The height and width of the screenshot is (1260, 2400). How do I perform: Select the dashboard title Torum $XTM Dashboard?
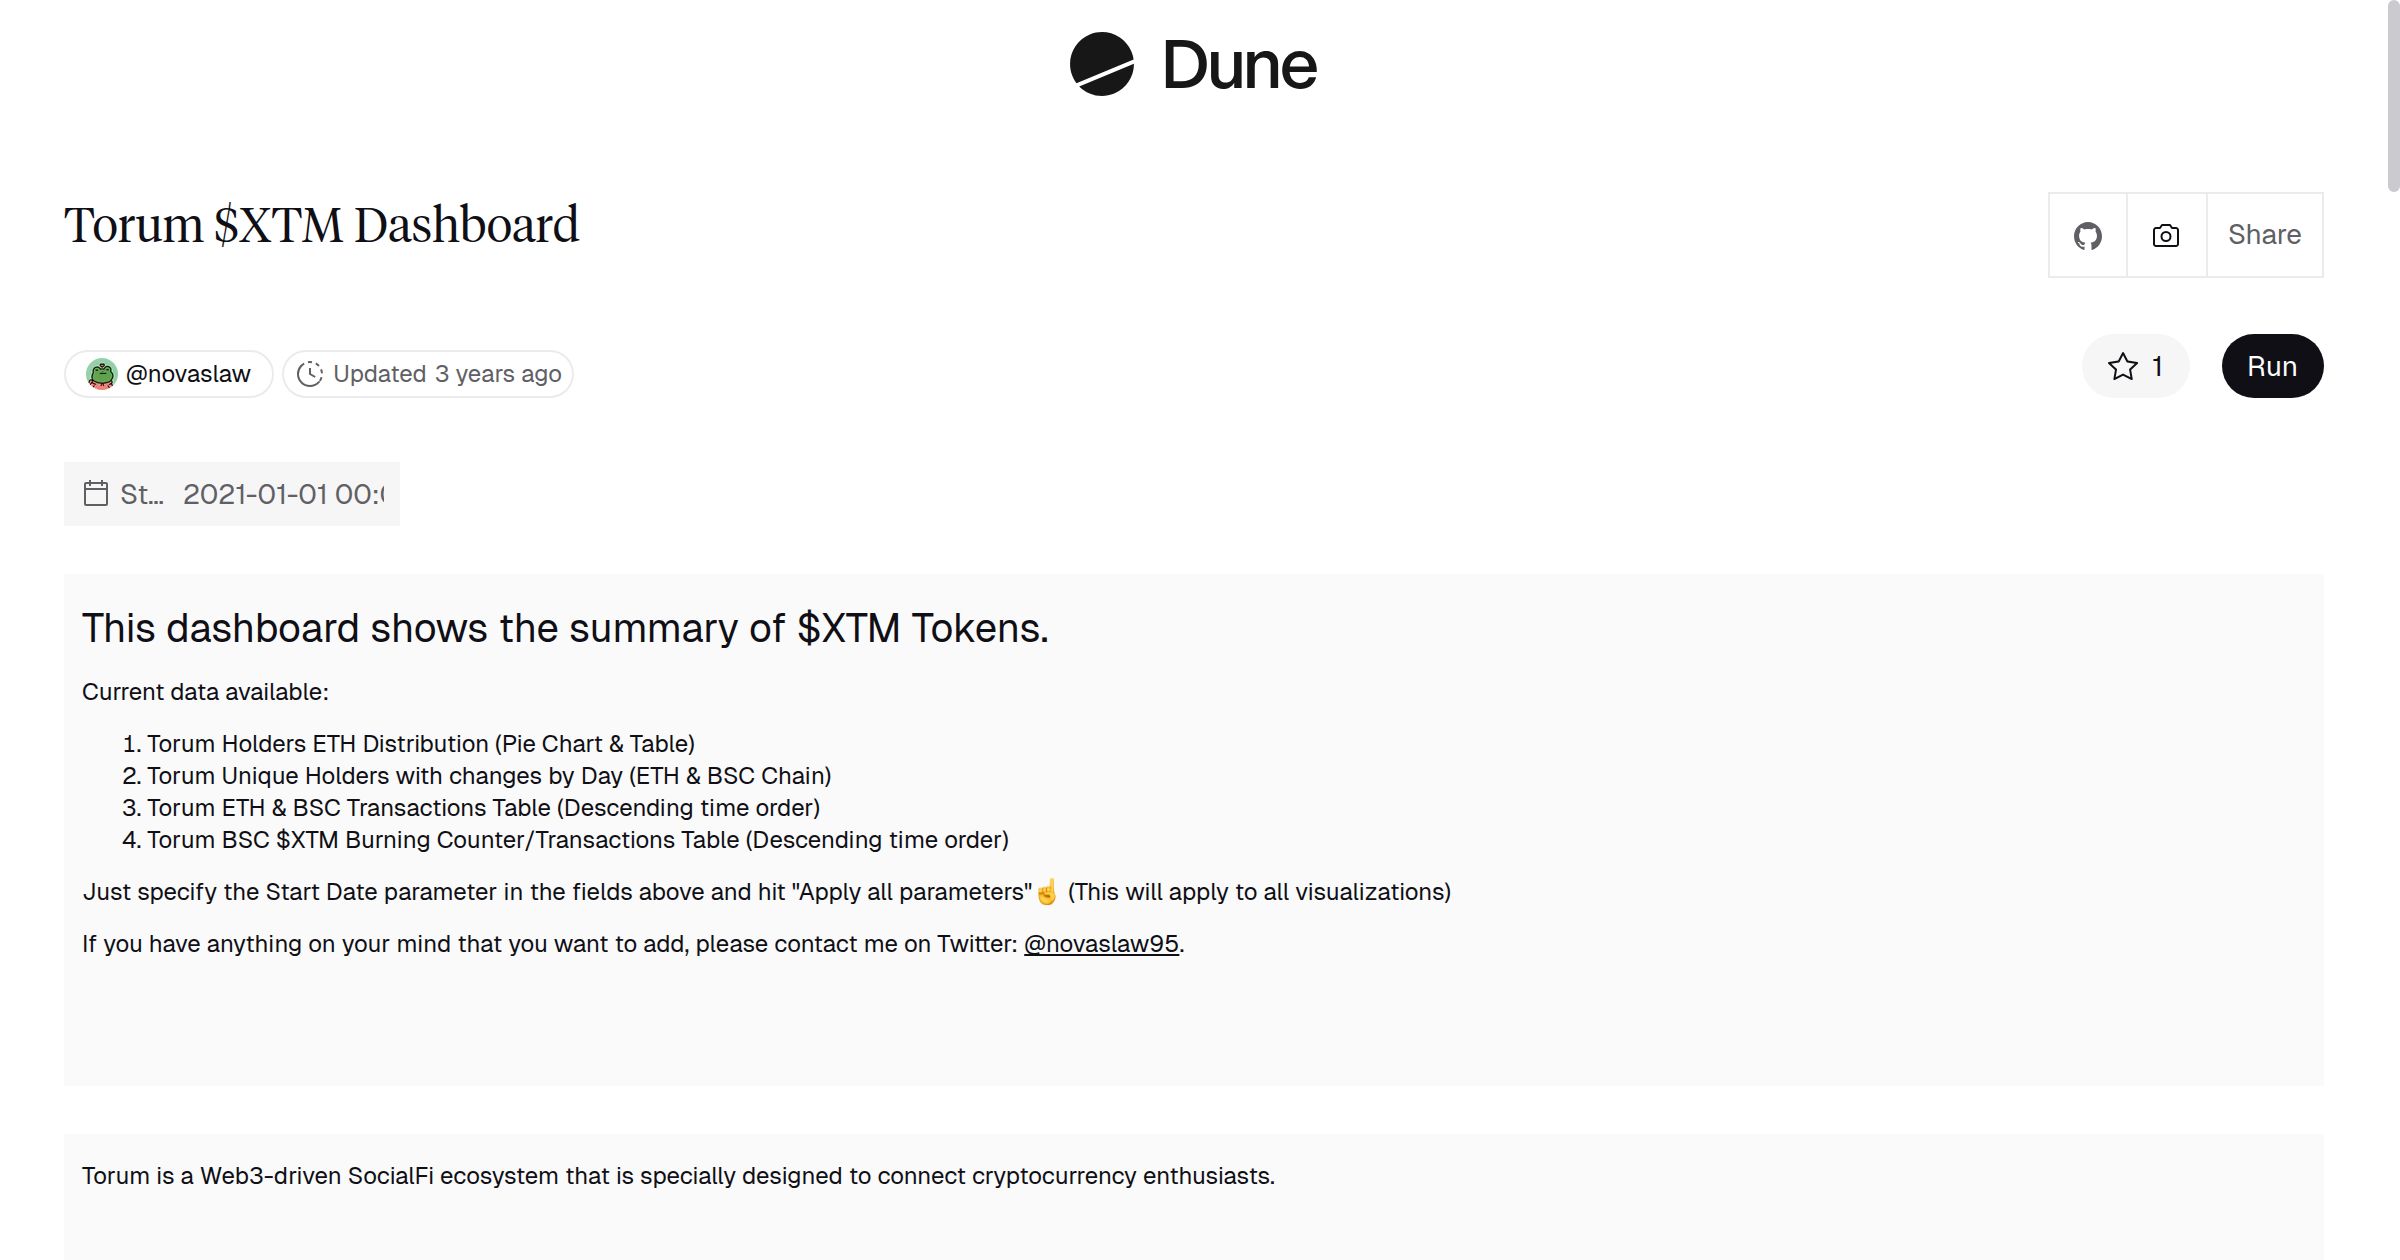[x=321, y=223]
